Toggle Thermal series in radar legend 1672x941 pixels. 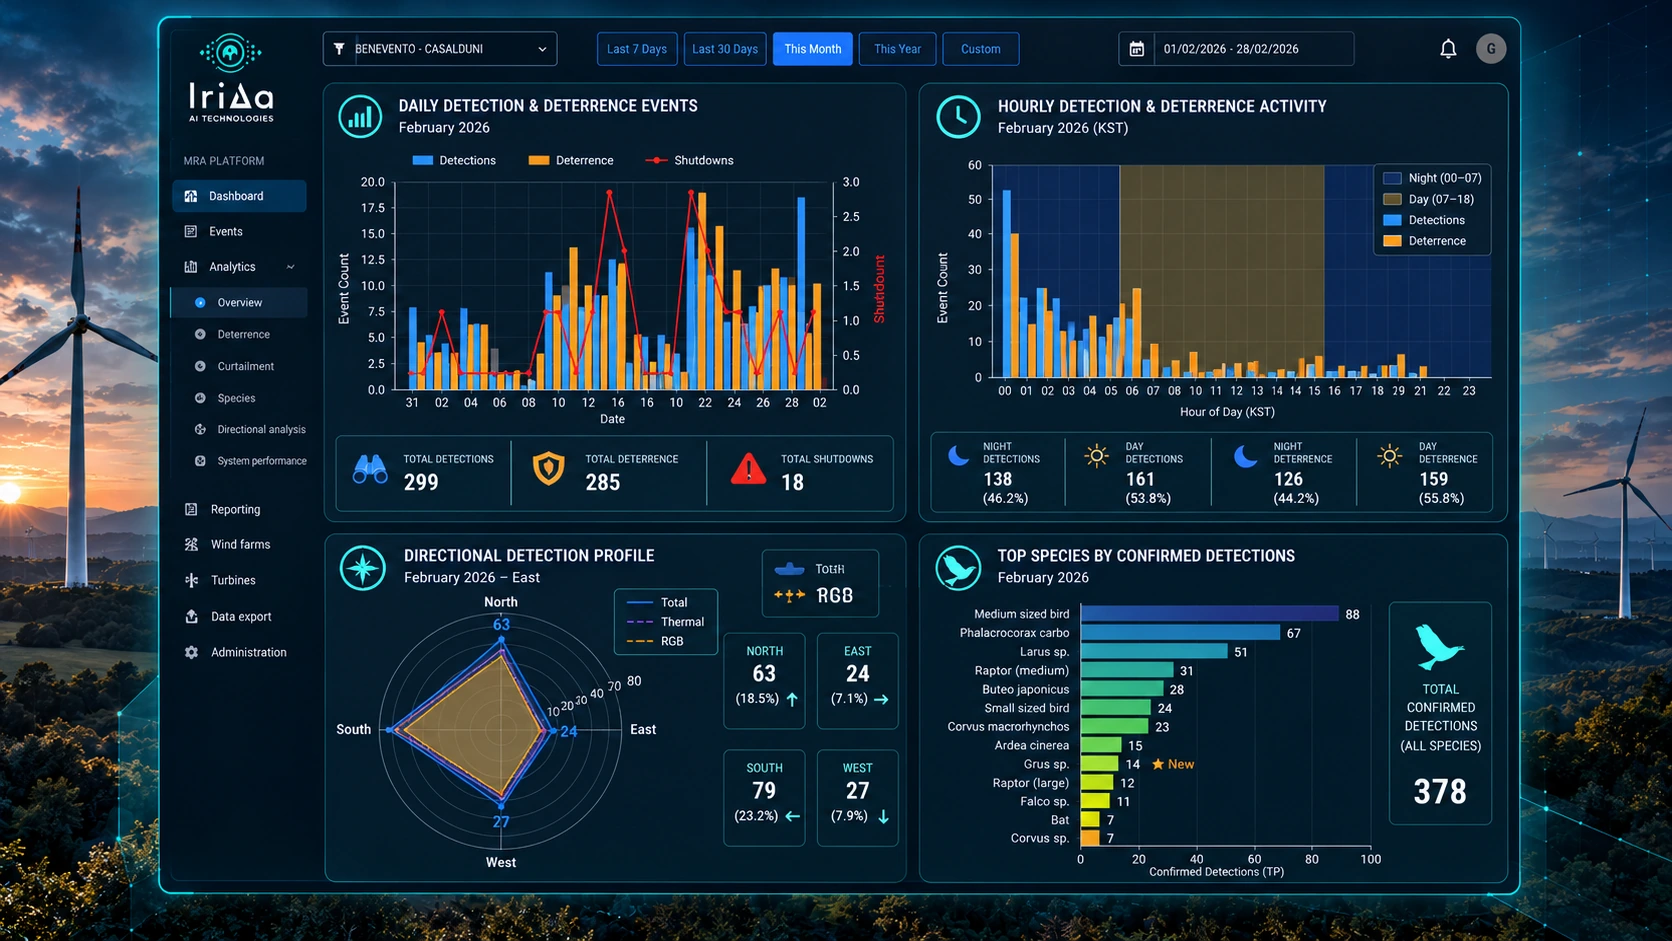pos(665,621)
